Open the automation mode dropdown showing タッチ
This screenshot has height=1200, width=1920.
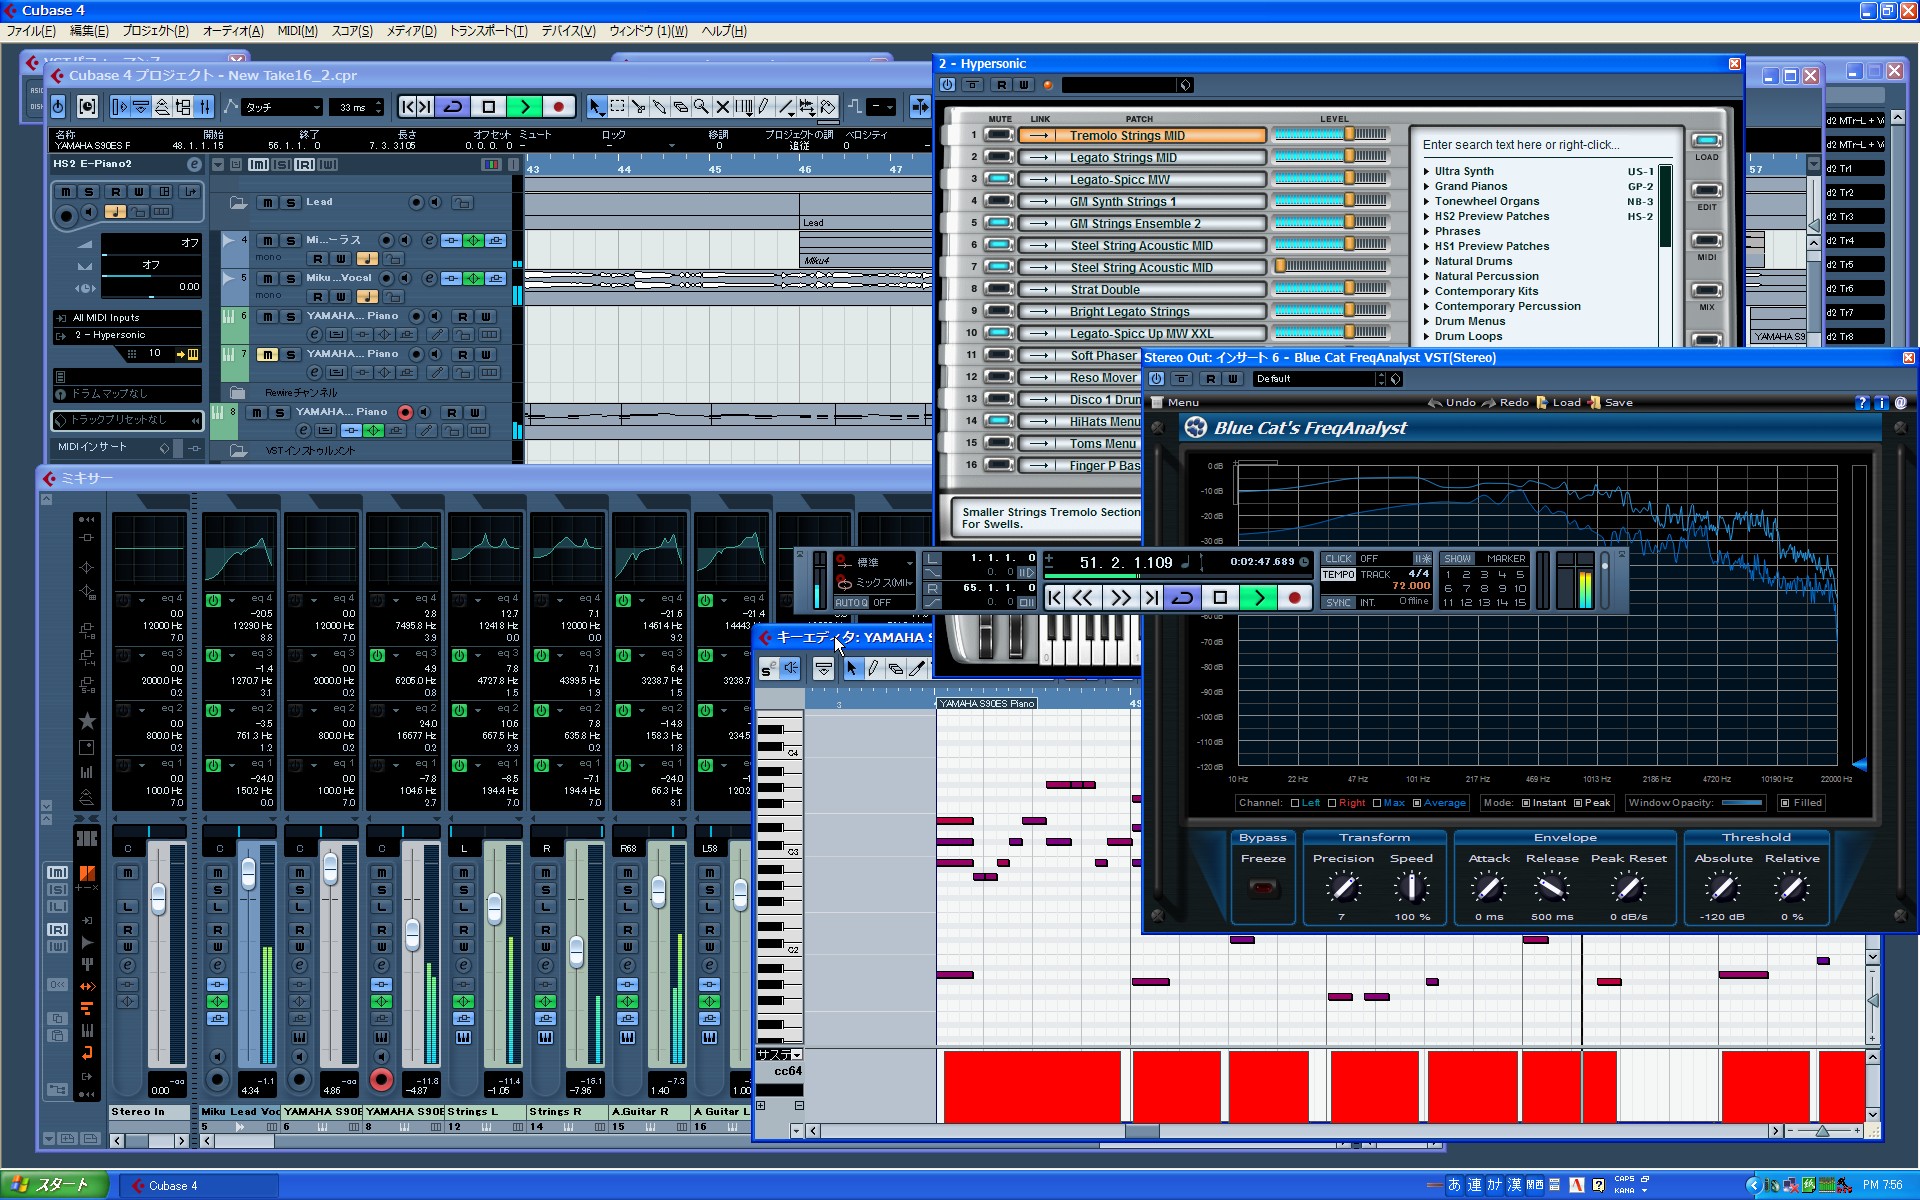[282, 107]
